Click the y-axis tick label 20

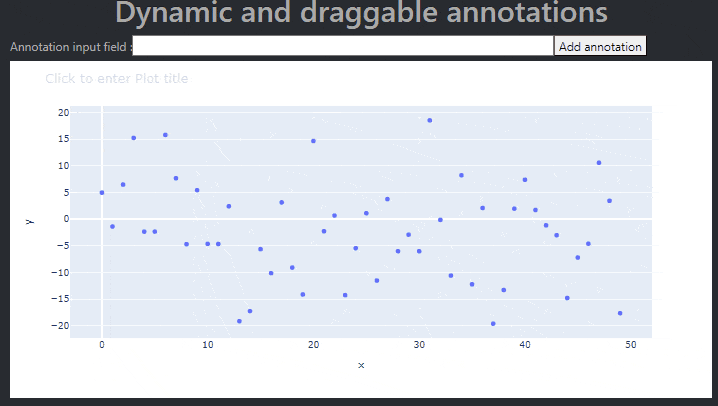tap(64, 113)
